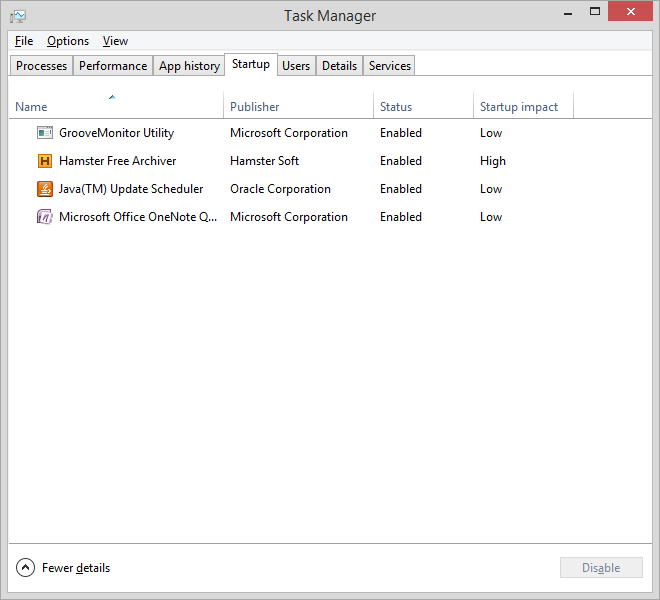Select the Hamster Free Archiver High impact cell
The width and height of the screenshot is (660, 600).
[x=493, y=161]
